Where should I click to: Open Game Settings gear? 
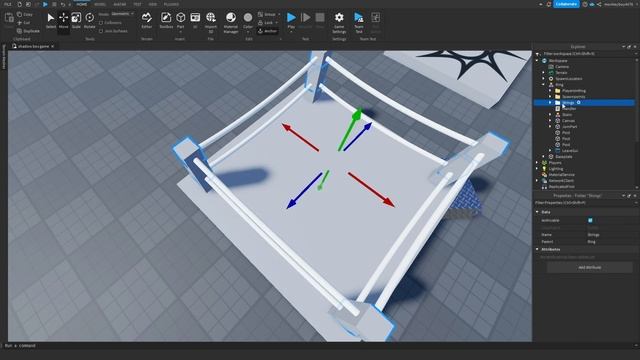(x=339, y=18)
